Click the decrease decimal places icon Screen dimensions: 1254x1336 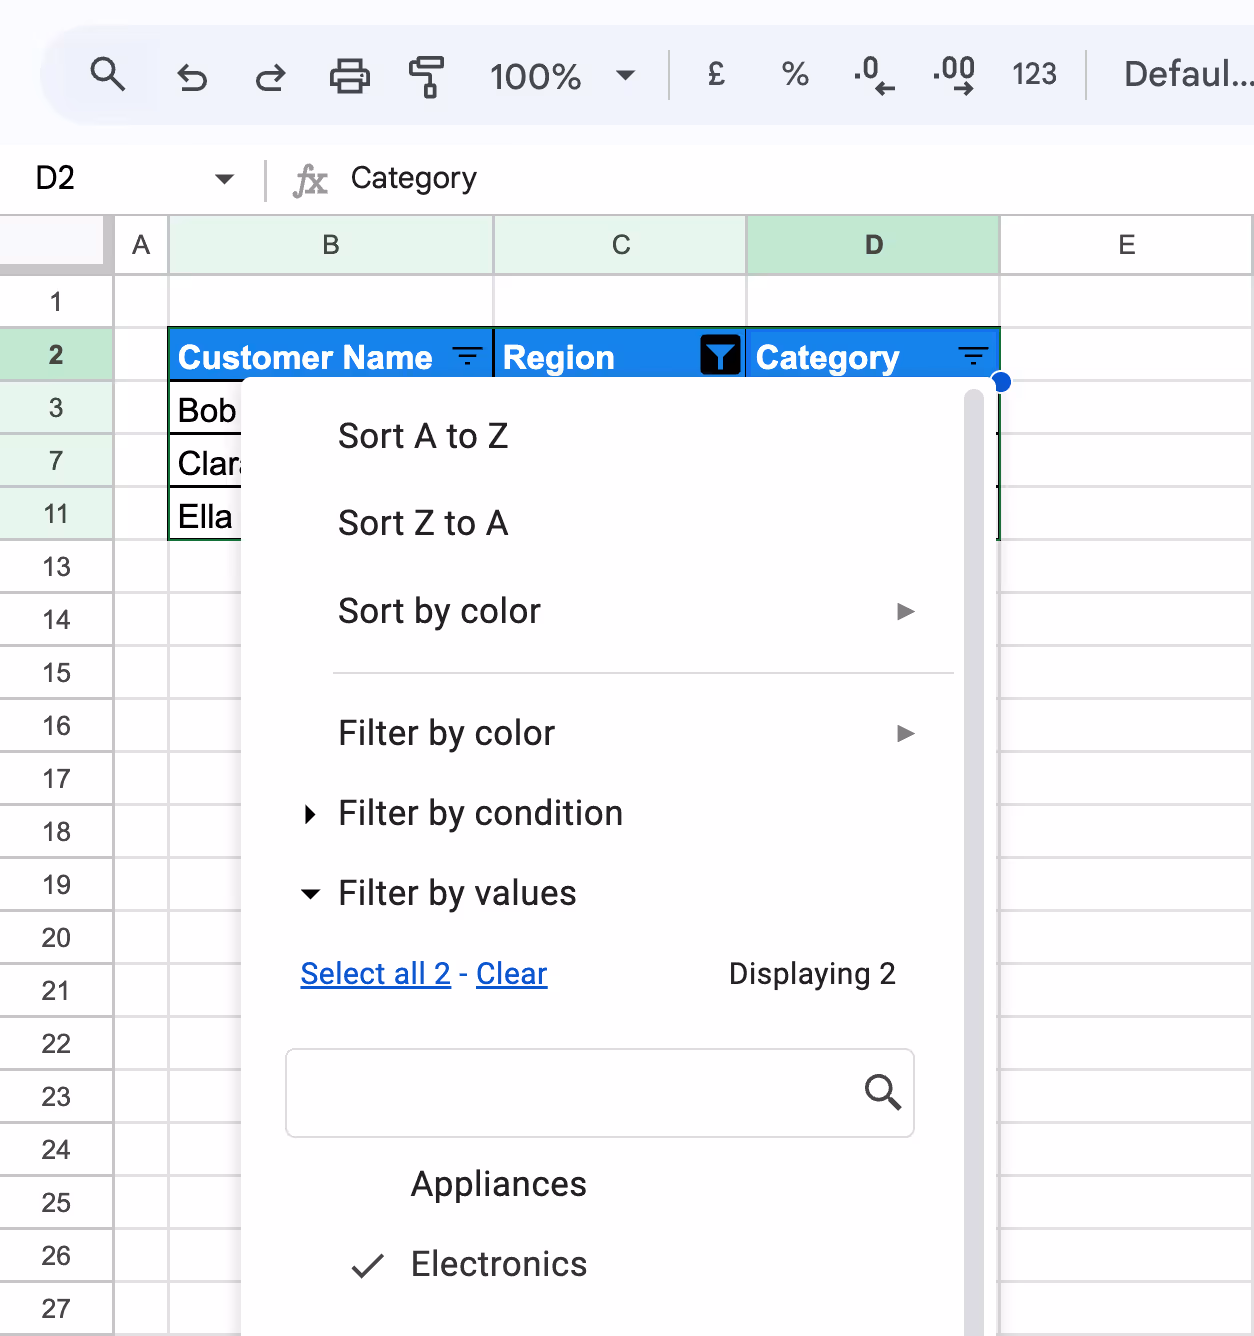click(x=873, y=74)
